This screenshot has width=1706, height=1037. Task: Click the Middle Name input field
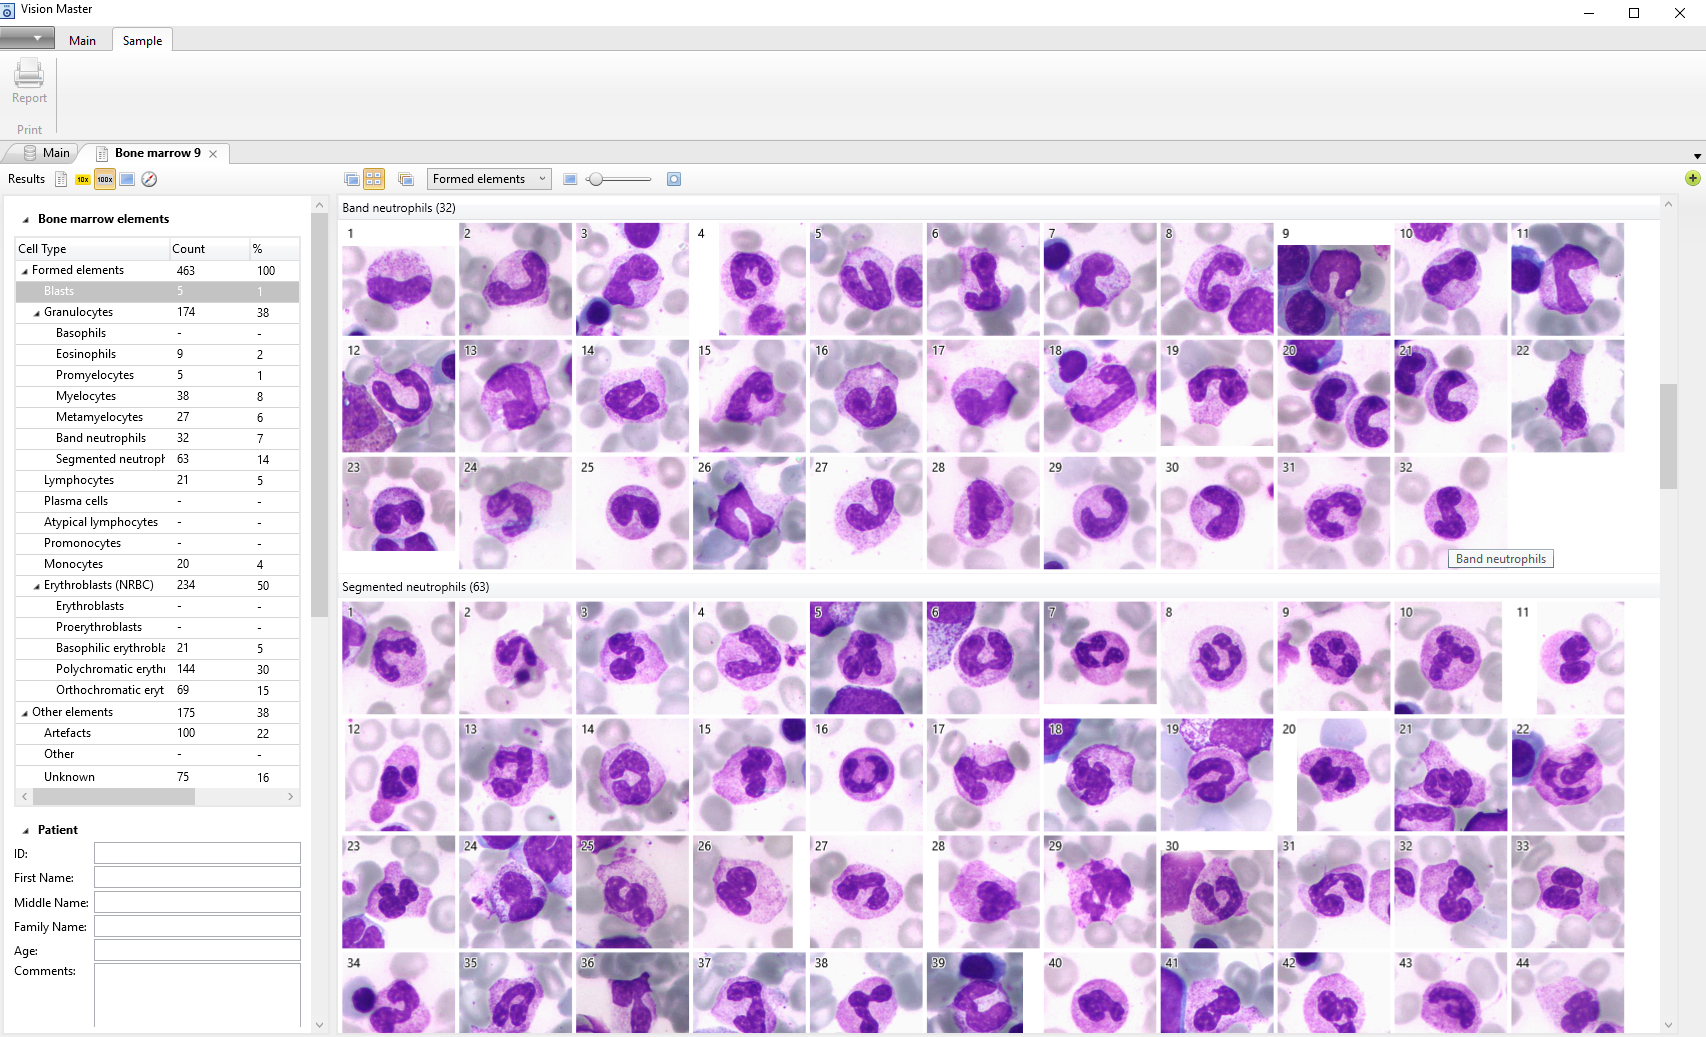(197, 902)
